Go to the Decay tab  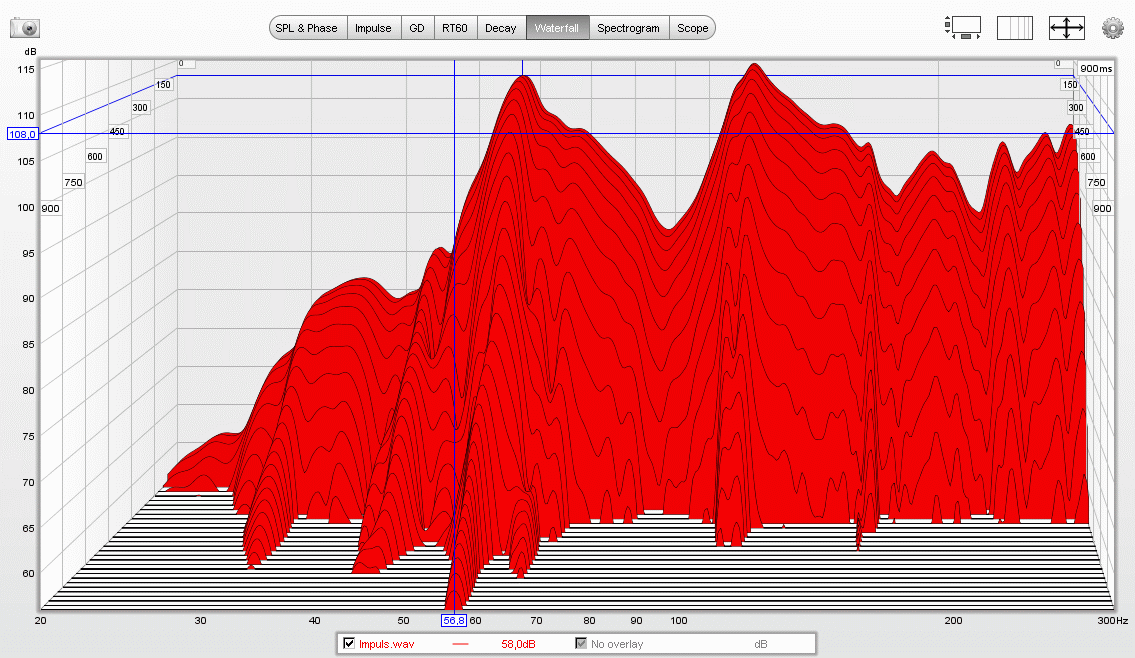(501, 28)
